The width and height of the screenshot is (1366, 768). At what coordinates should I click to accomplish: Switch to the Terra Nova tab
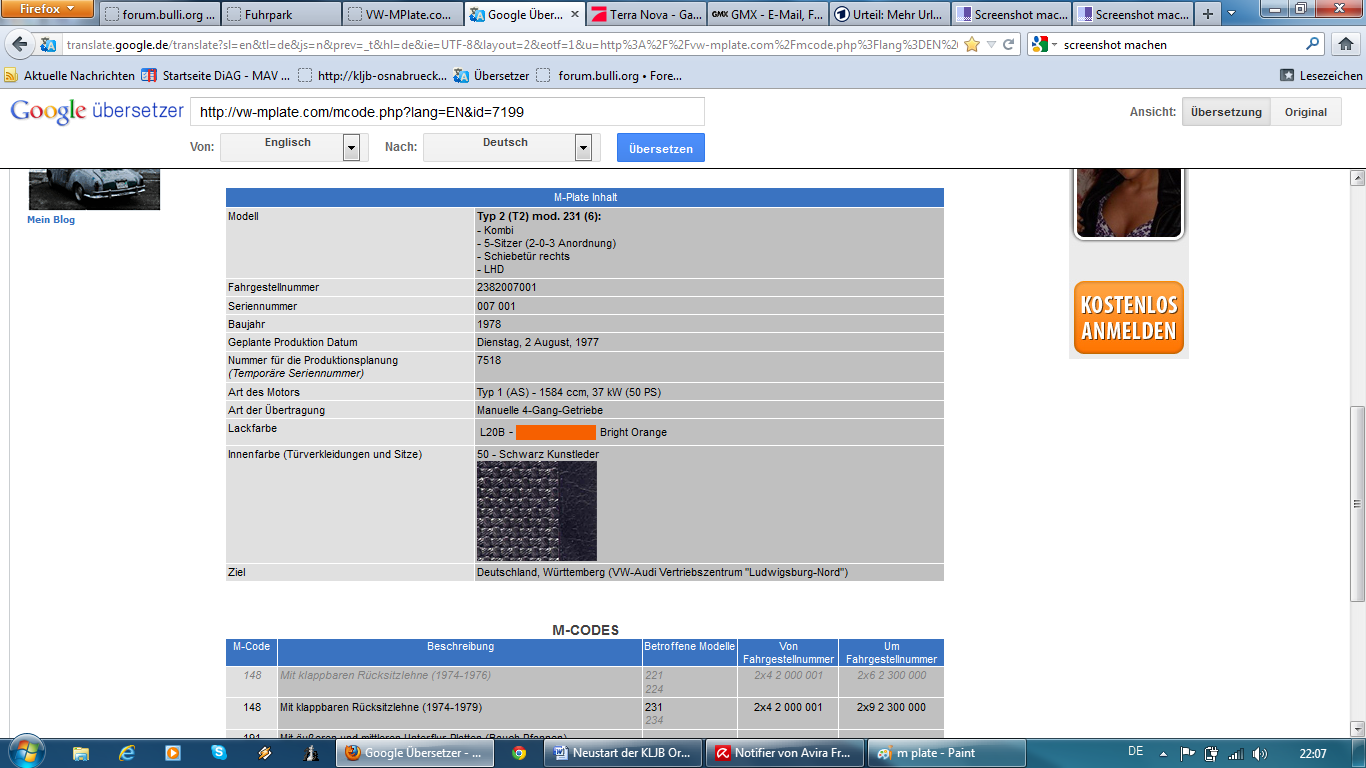[645, 14]
